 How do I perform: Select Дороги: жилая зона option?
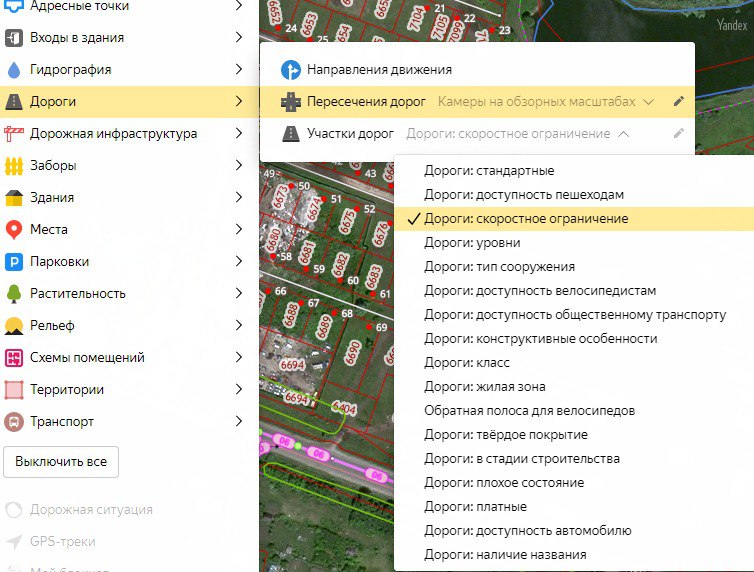pyautogui.click(x=574, y=387)
